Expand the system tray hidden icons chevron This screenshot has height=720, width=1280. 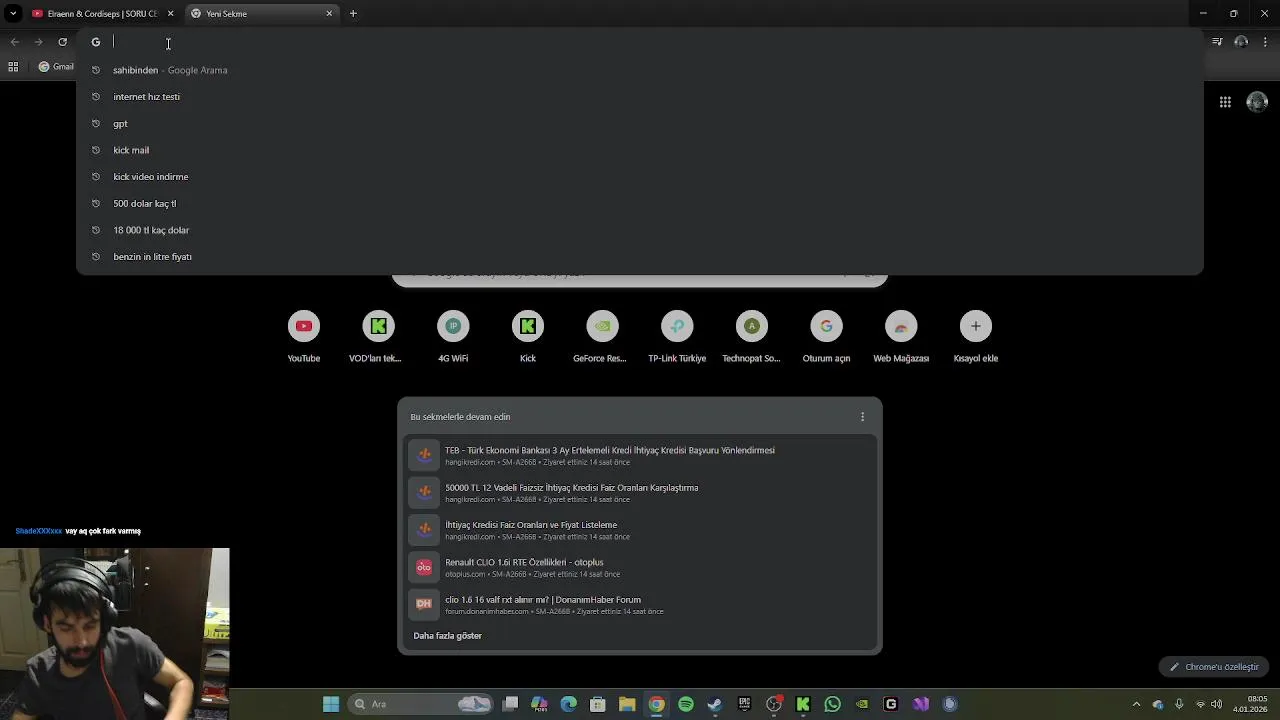tap(1136, 704)
